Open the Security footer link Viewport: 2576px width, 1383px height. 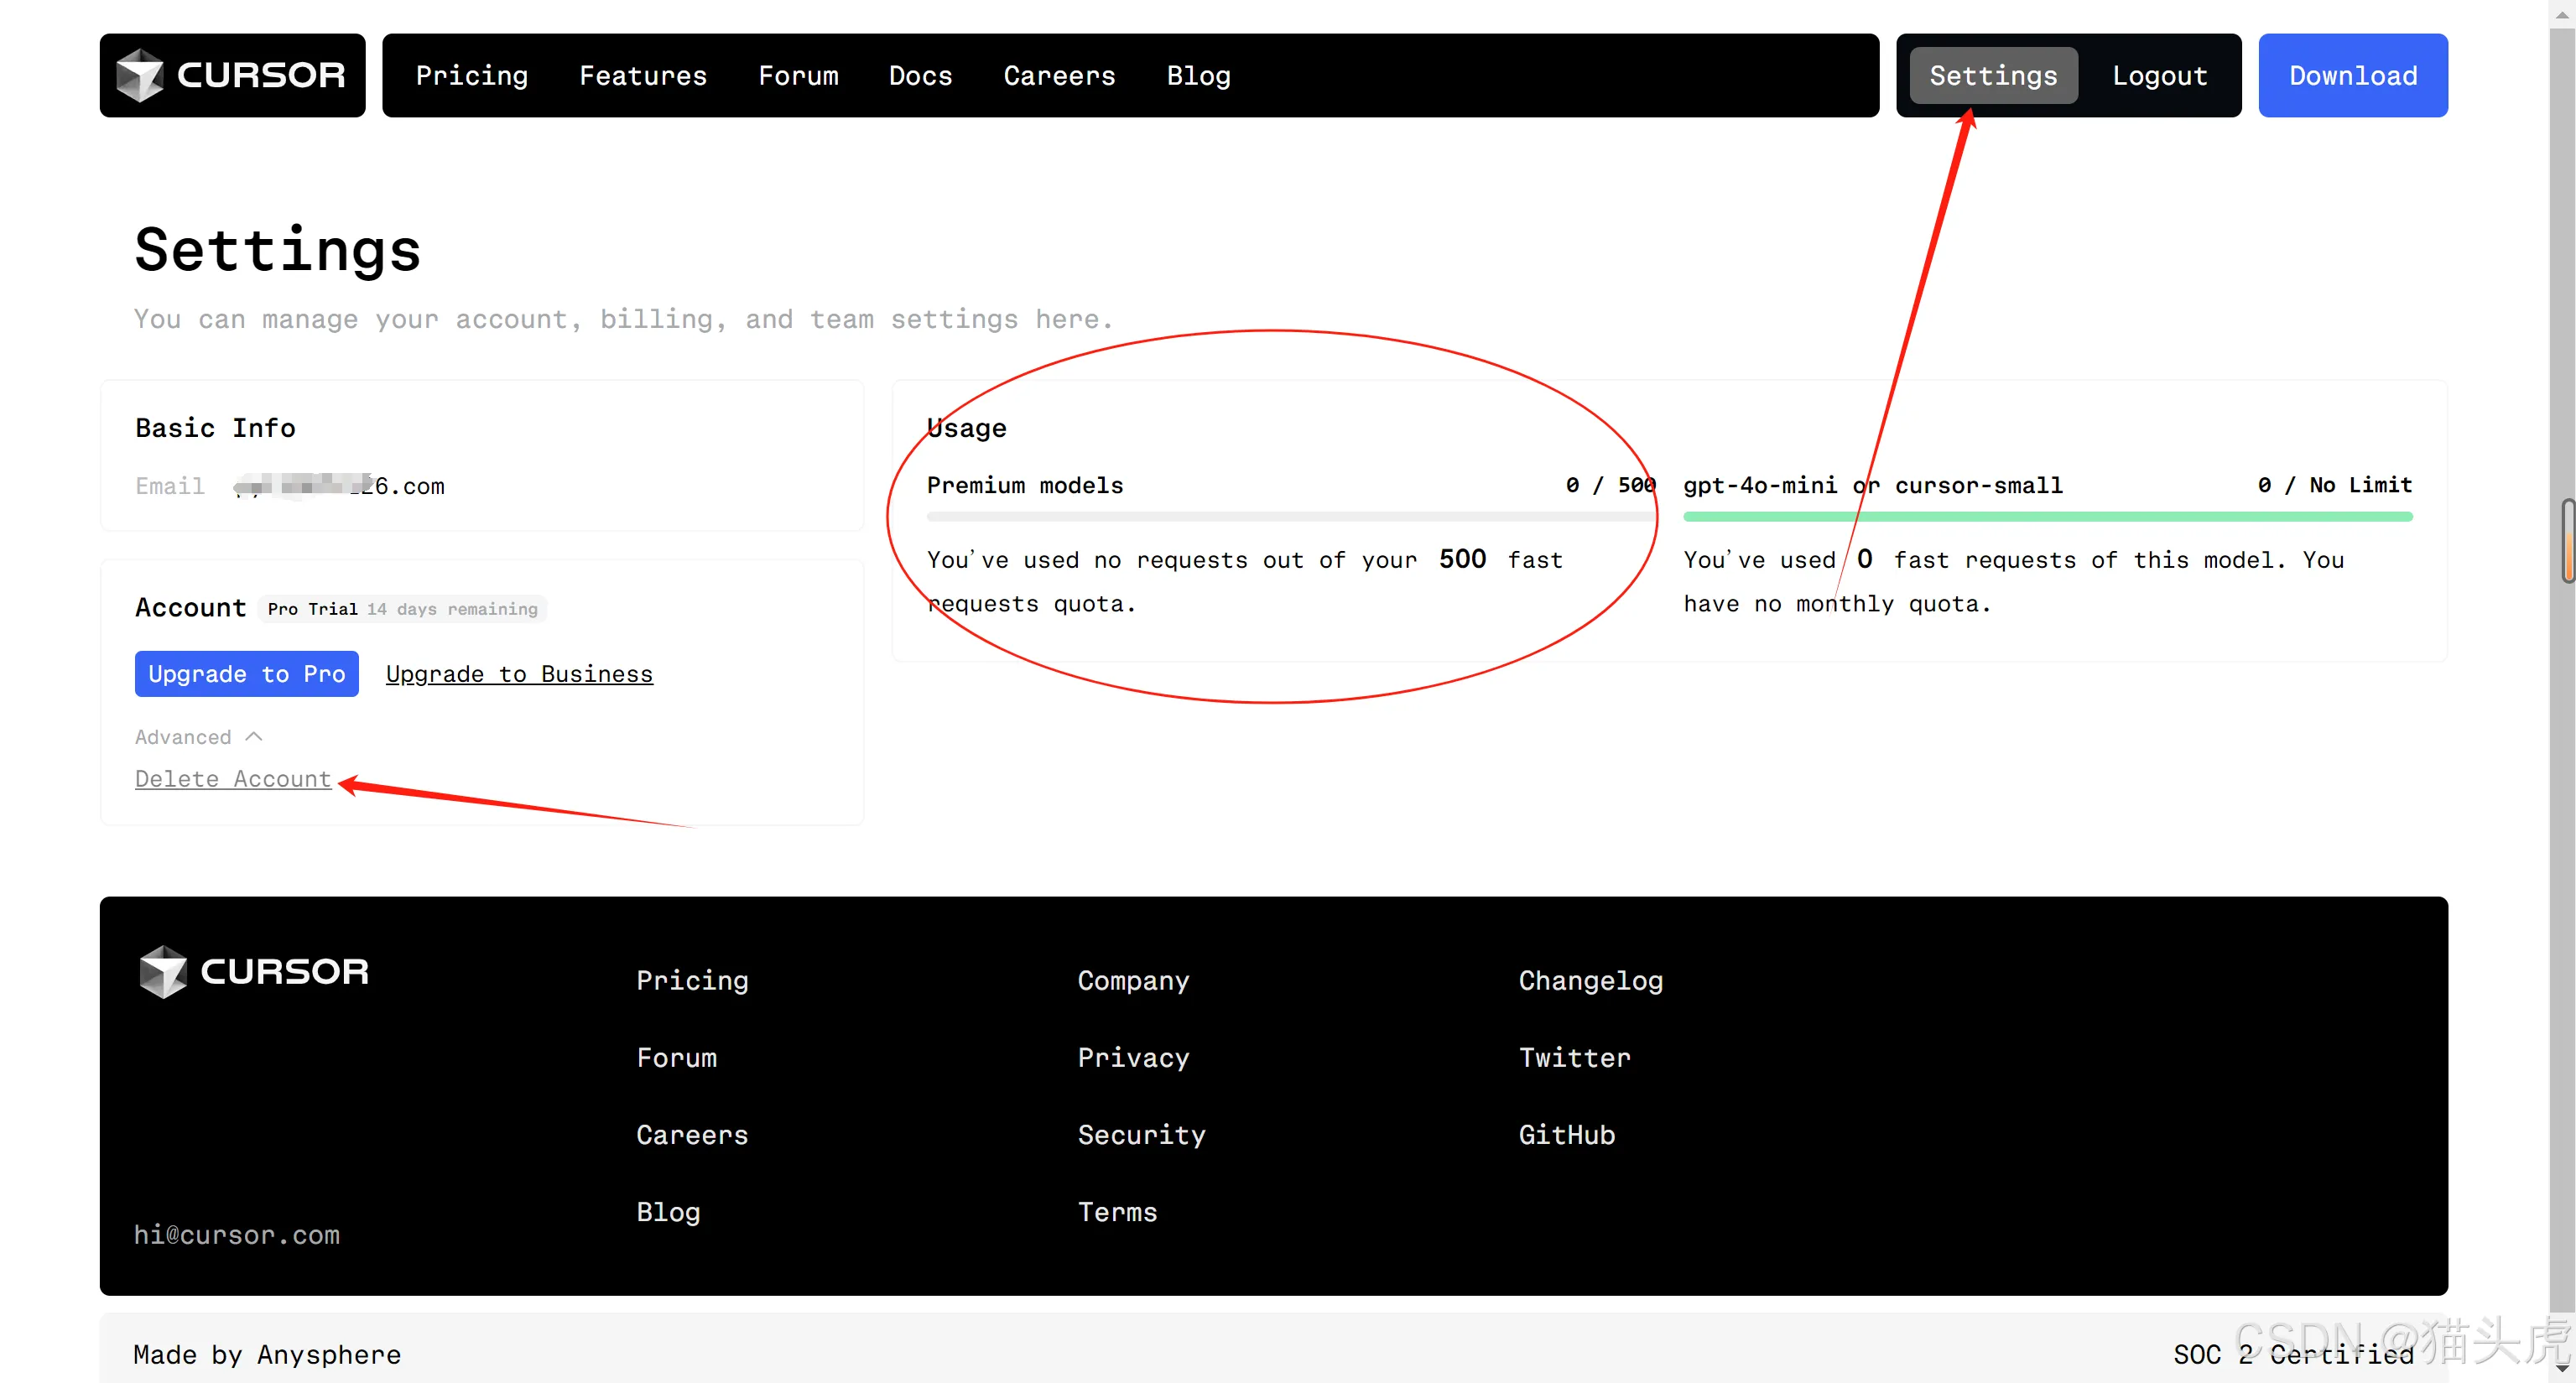tap(1141, 1135)
